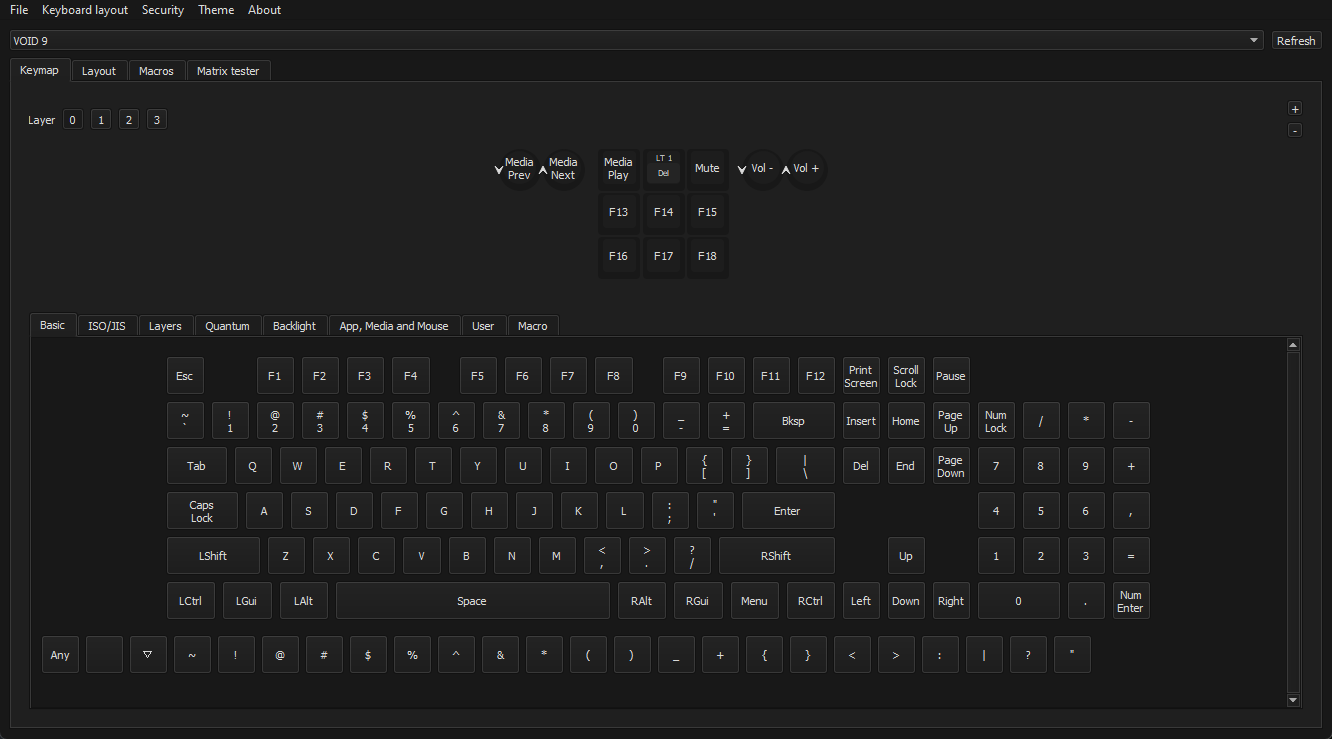Viewport: 1332px width, 739px height.
Task: Choose the Esc keycode
Action: pyautogui.click(x=185, y=376)
